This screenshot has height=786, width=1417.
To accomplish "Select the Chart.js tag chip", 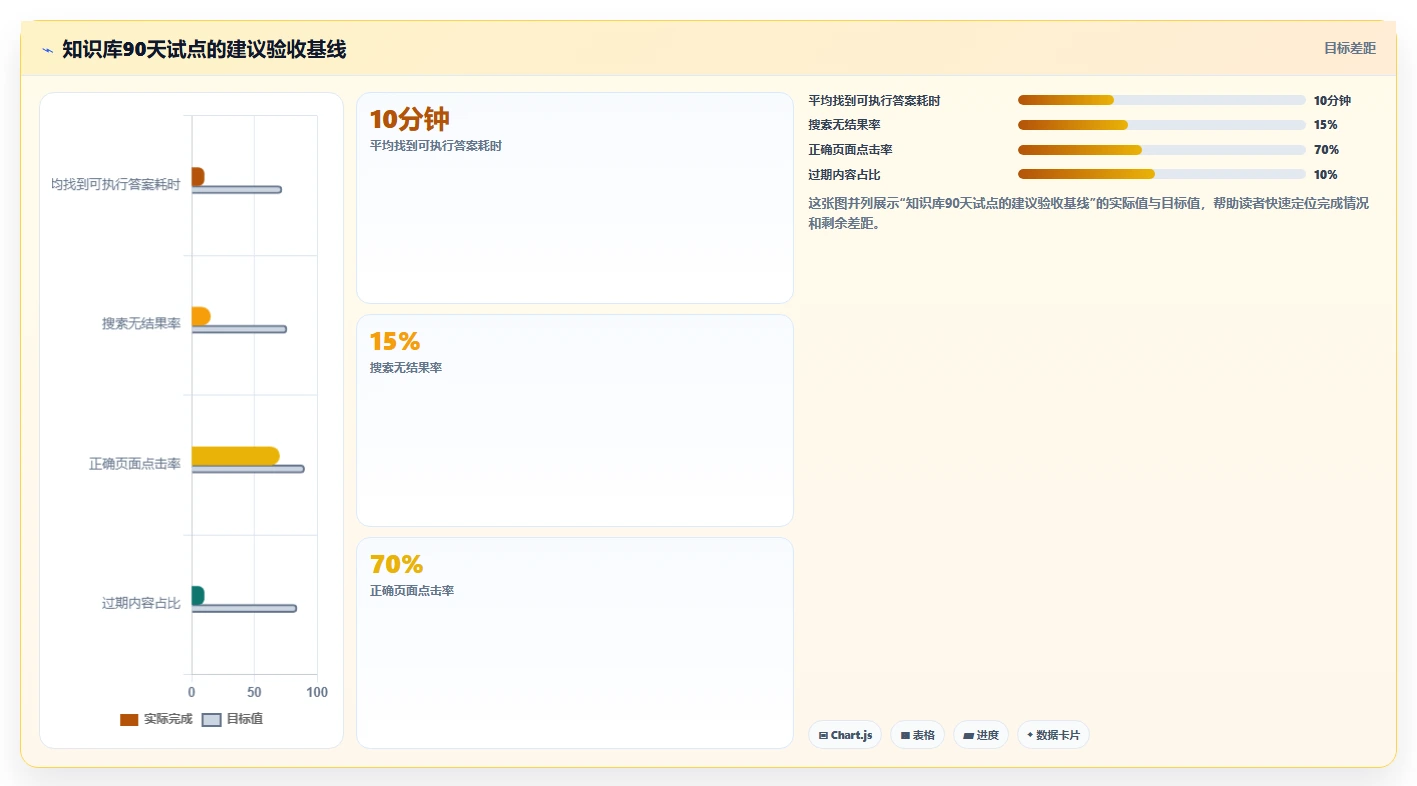I will (x=845, y=735).
